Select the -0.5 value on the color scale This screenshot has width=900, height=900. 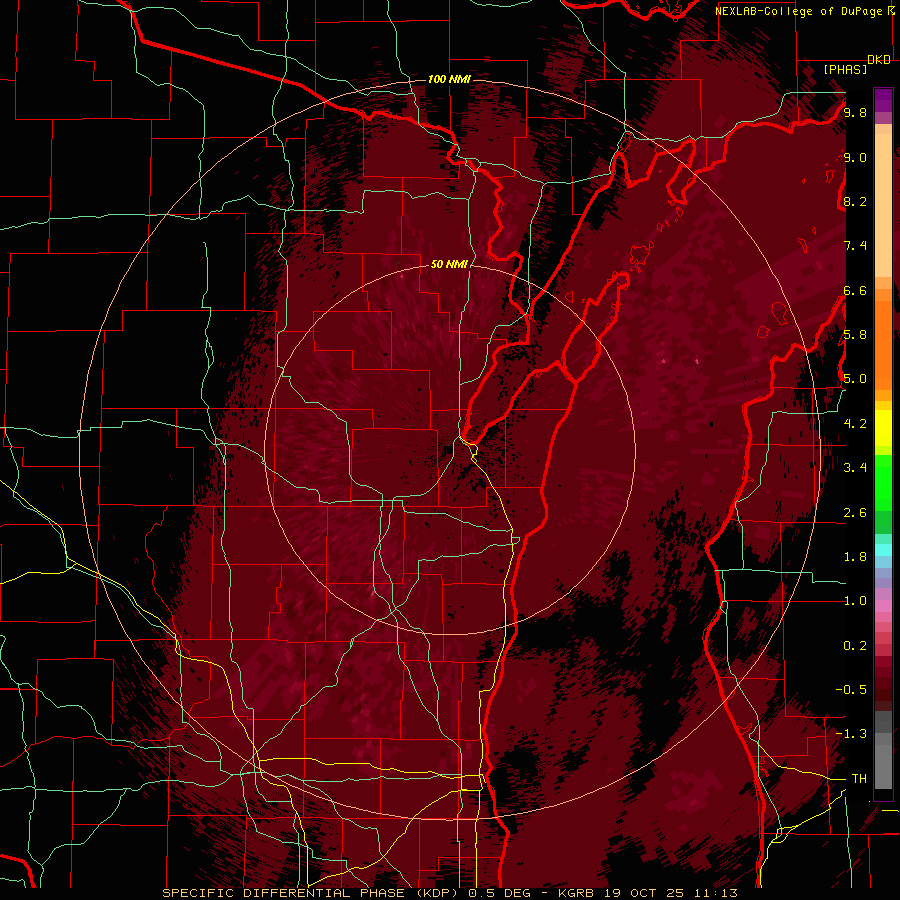click(x=851, y=690)
